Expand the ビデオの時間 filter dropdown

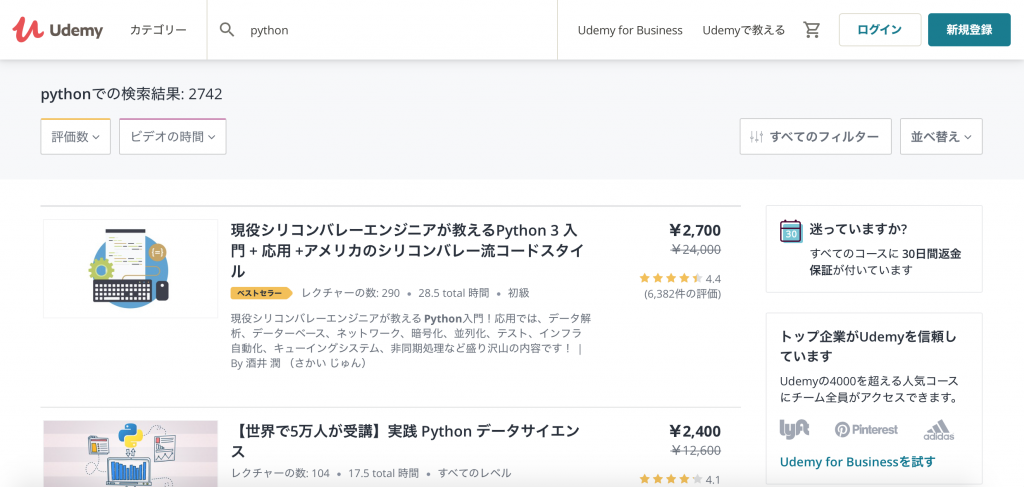click(x=172, y=136)
